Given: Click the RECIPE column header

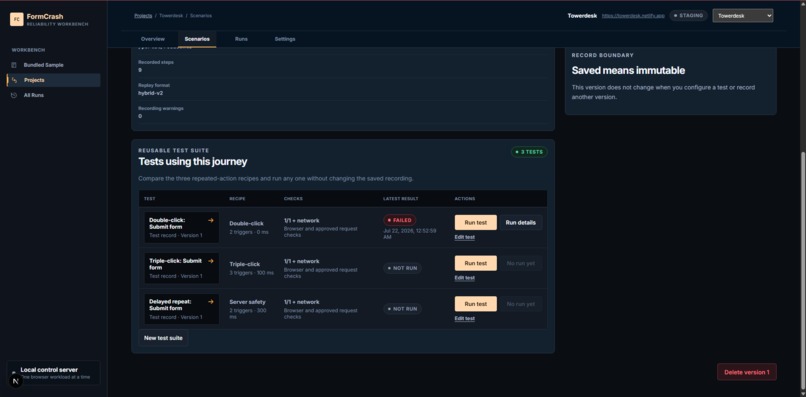Looking at the screenshot, I should click(x=236, y=198).
